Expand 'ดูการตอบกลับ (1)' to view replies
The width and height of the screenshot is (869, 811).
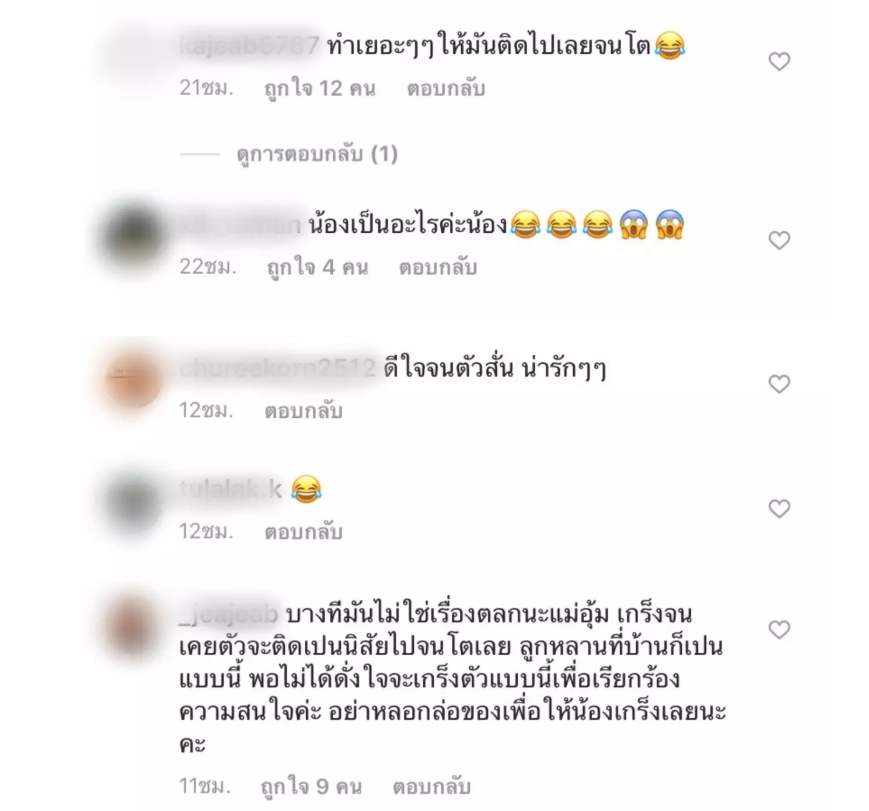(x=317, y=154)
